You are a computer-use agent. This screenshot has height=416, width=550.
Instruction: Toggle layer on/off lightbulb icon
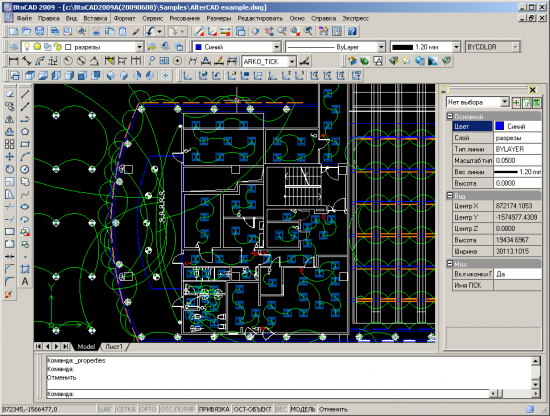tap(27, 47)
